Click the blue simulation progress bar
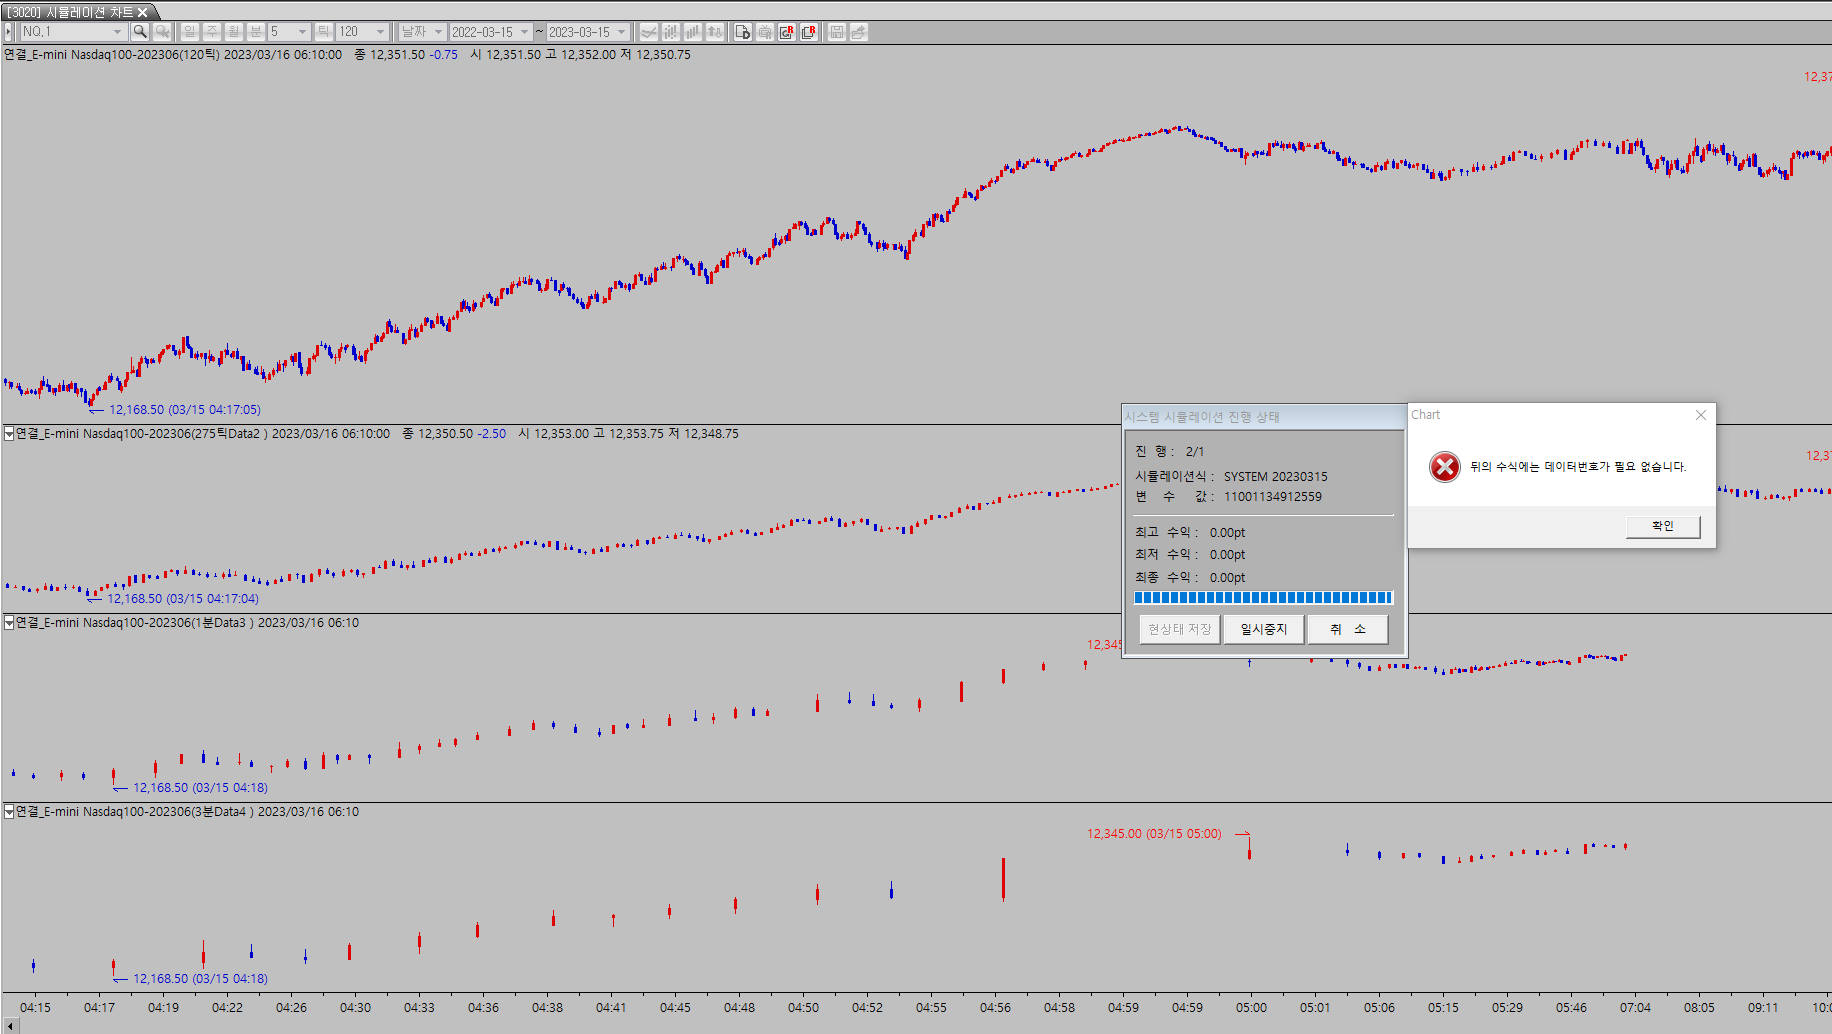 pos(1263,598)
